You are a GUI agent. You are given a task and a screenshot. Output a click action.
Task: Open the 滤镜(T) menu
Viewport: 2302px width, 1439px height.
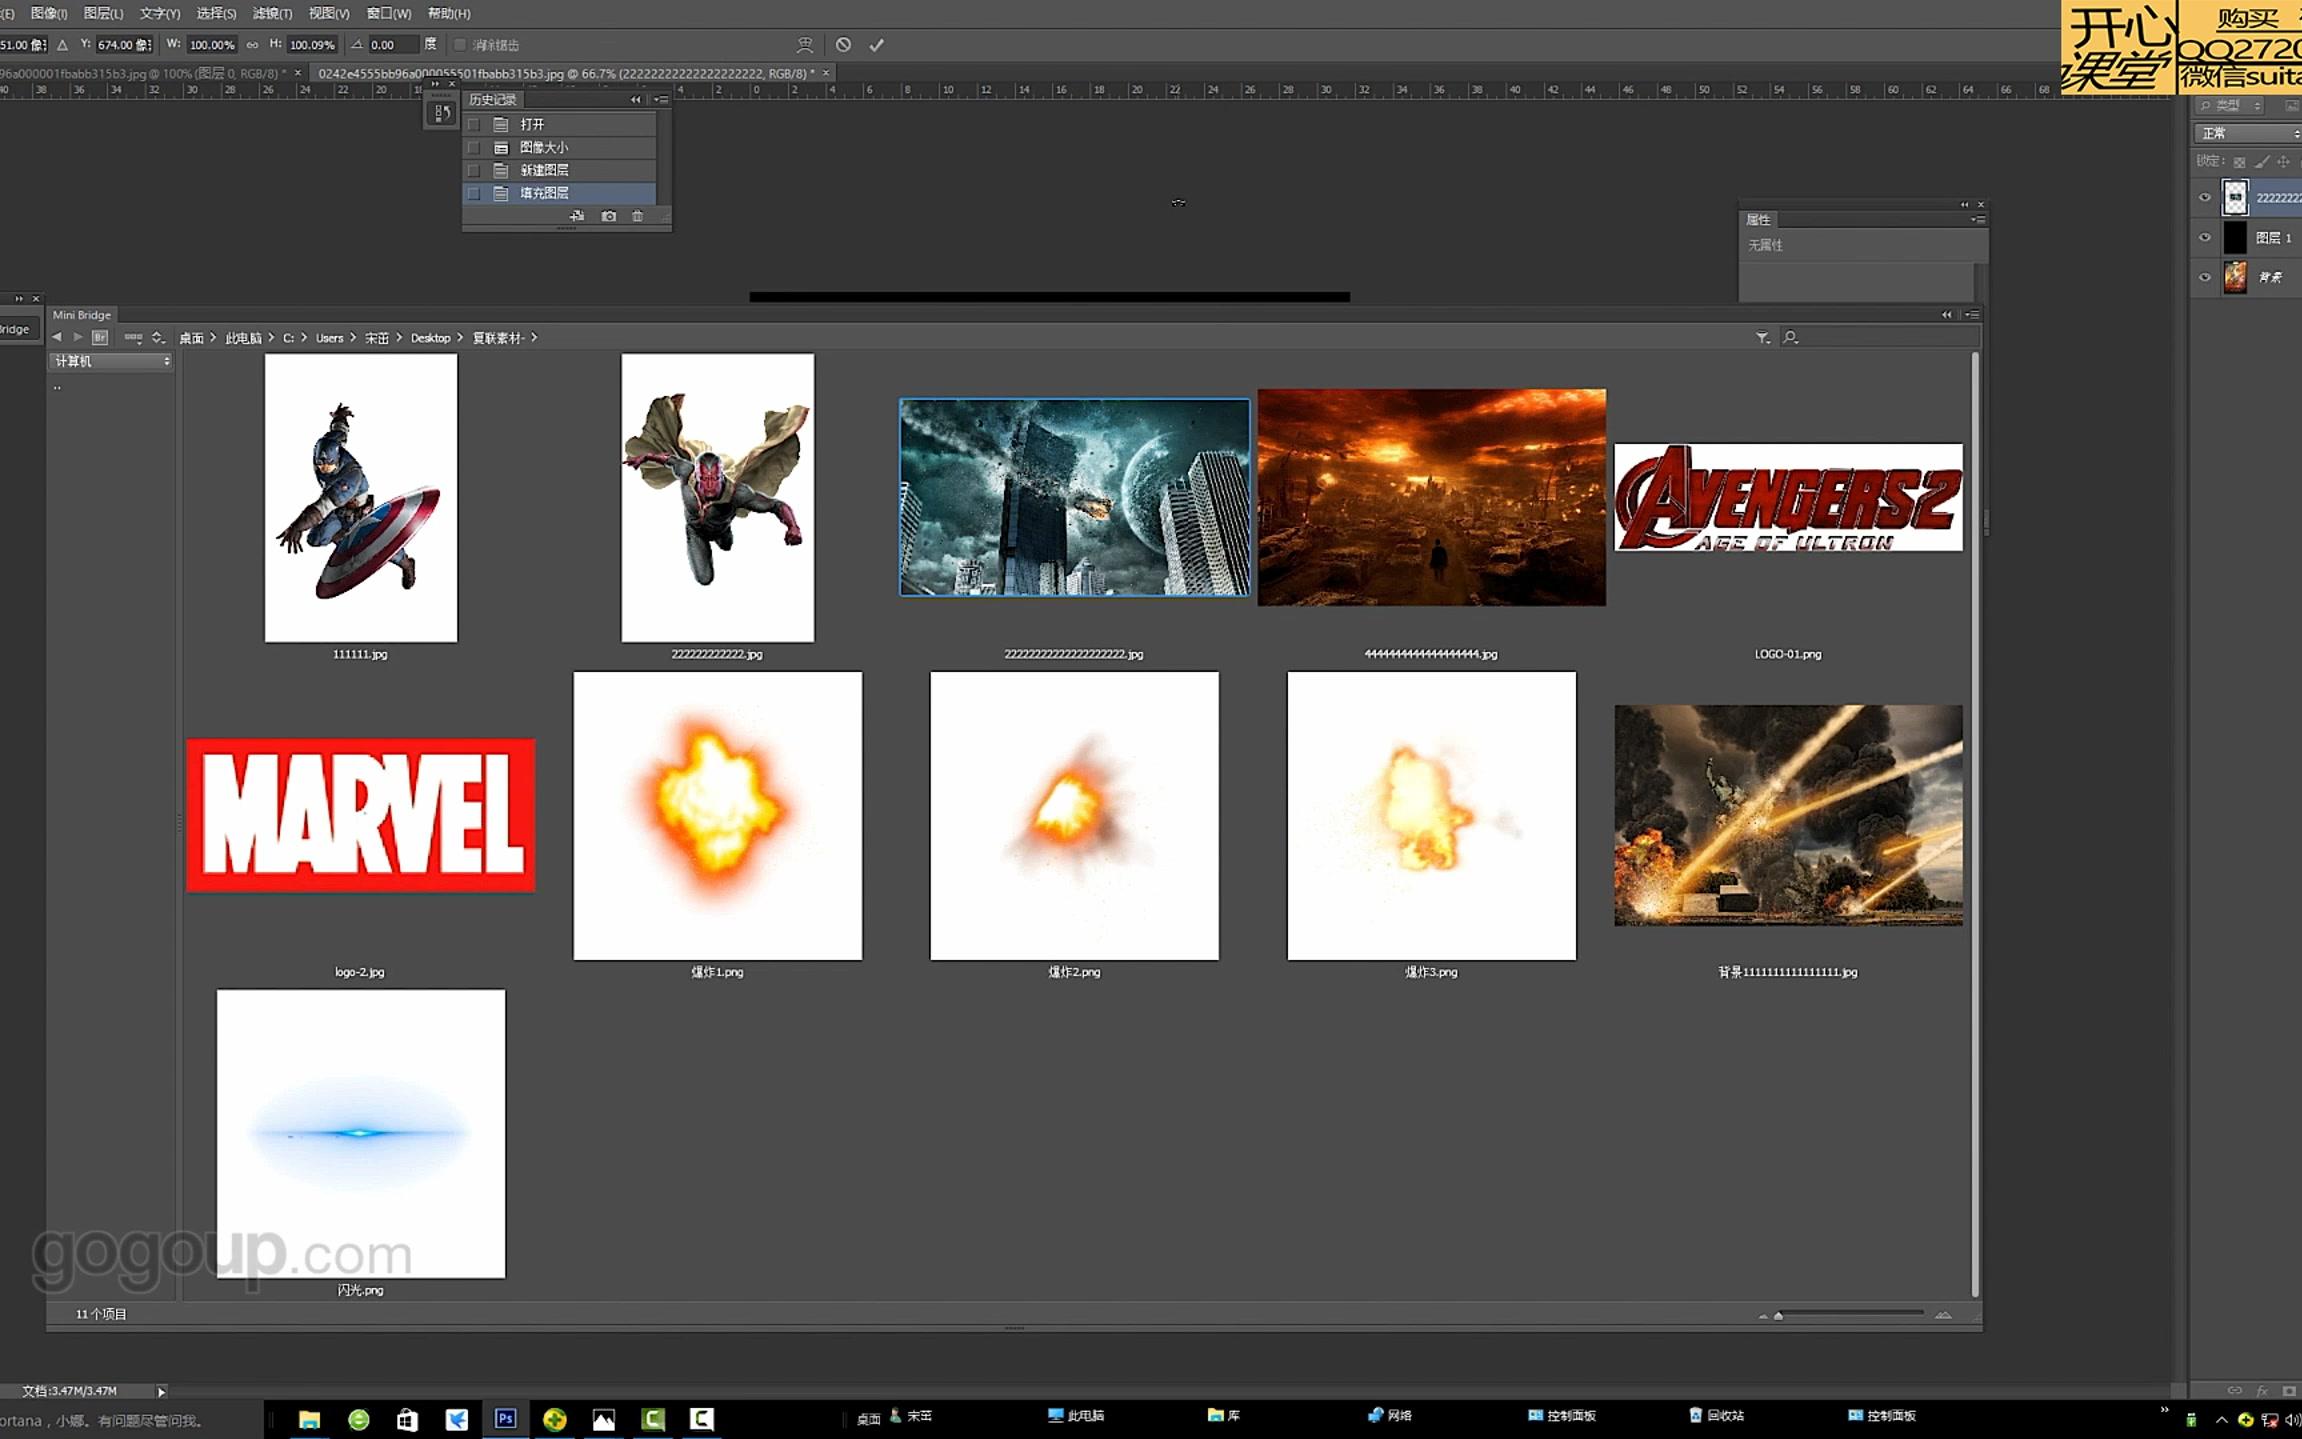coord(272,13)
